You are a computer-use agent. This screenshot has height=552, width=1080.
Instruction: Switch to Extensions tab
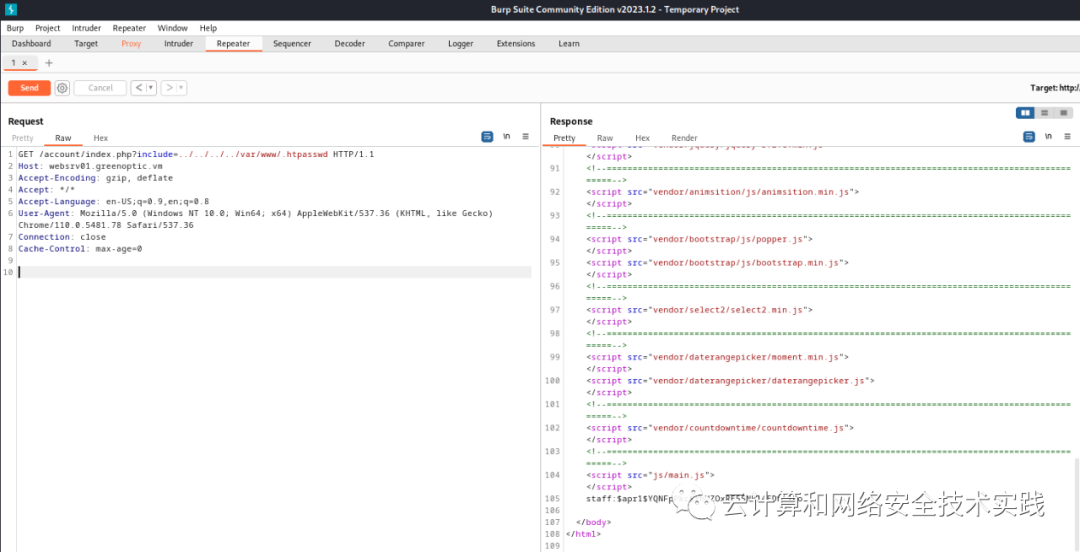516,43
